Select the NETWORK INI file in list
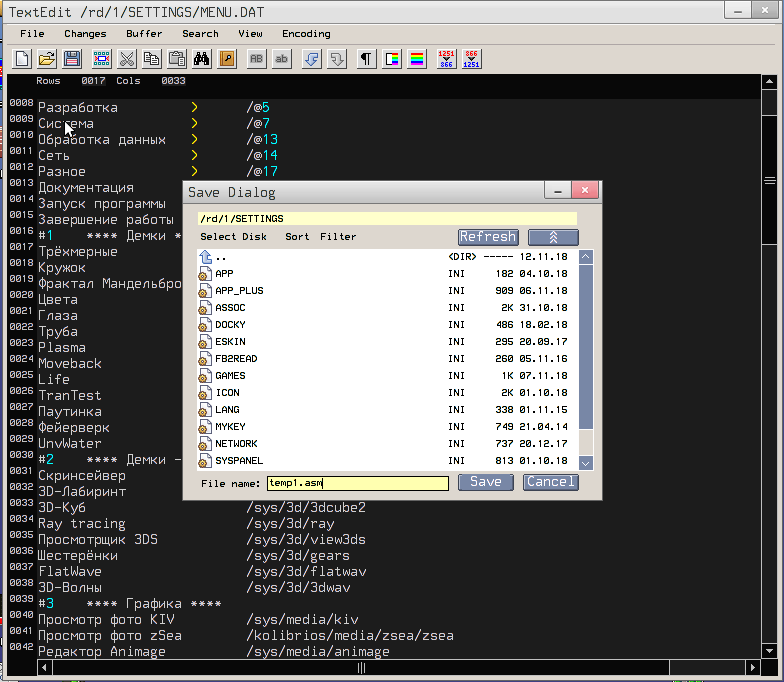Image resolution: width=784 pixels, height=682 pixels. 236,443
